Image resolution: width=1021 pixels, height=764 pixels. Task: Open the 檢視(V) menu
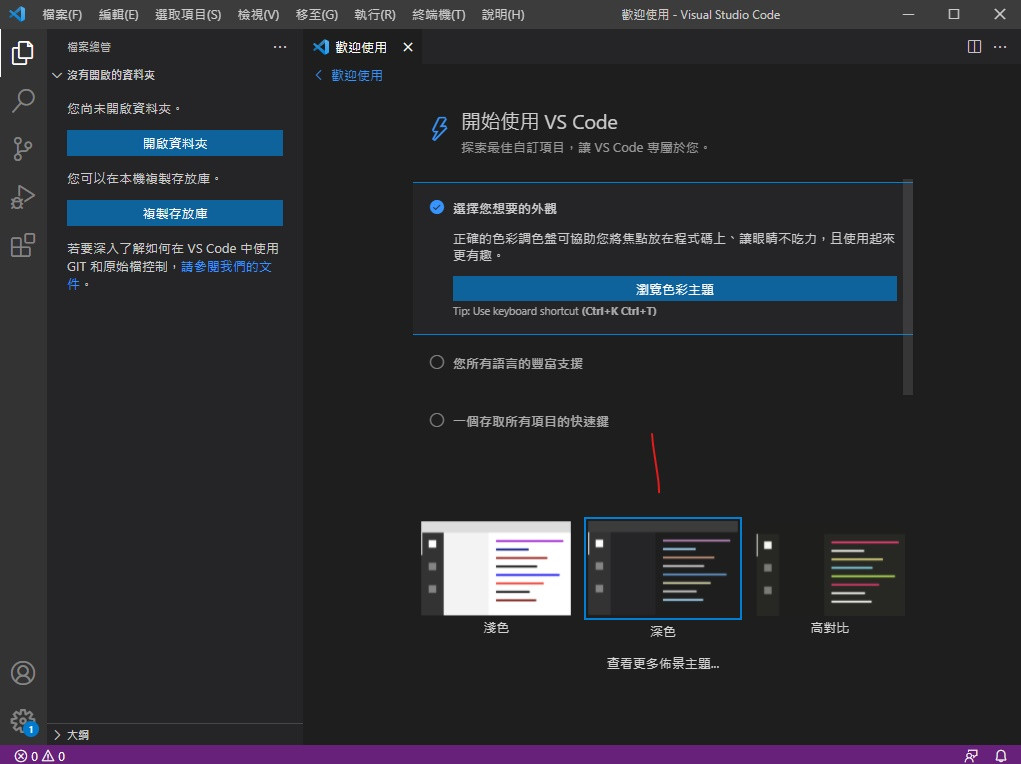point(259,14)
